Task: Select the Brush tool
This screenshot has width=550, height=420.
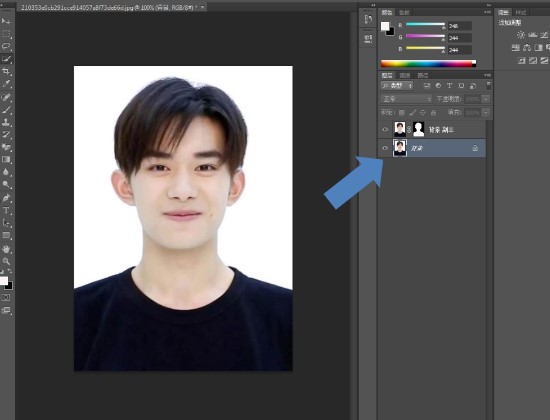Action: coord(6,110)
